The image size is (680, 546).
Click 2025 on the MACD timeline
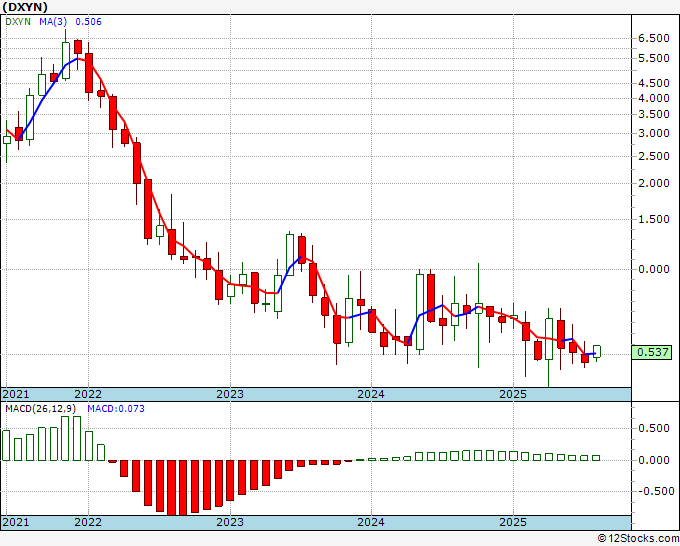point(513,522)
